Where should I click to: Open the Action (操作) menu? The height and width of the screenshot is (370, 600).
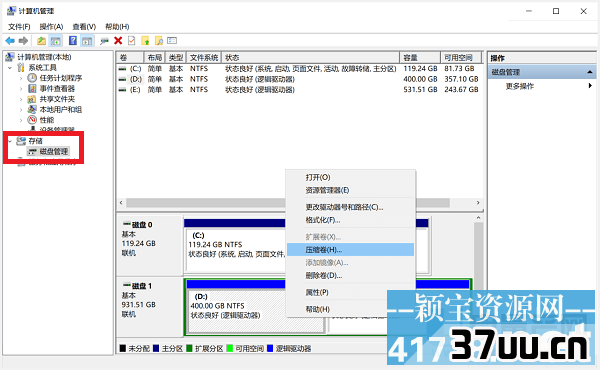pyautogui.click(x=51, y=27)
